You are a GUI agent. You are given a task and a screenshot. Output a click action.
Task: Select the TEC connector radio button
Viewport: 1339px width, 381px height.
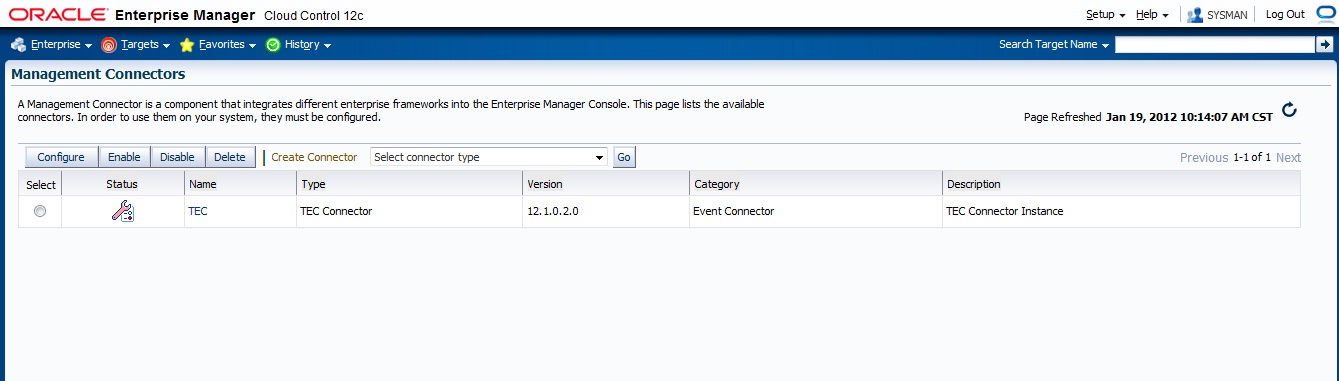[40, 211]
